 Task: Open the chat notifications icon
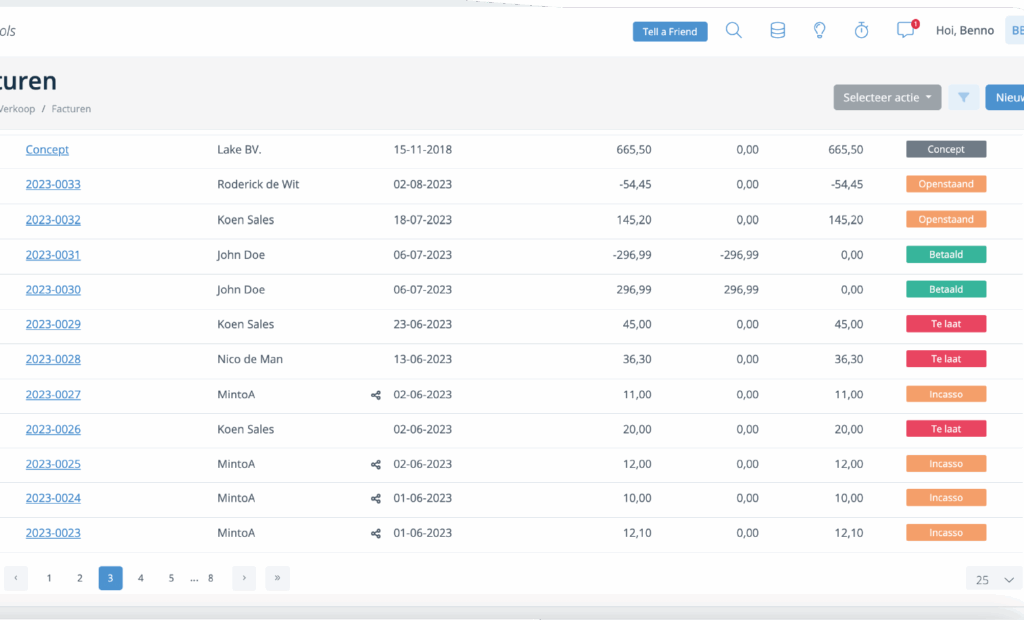[x=906, y=29]
